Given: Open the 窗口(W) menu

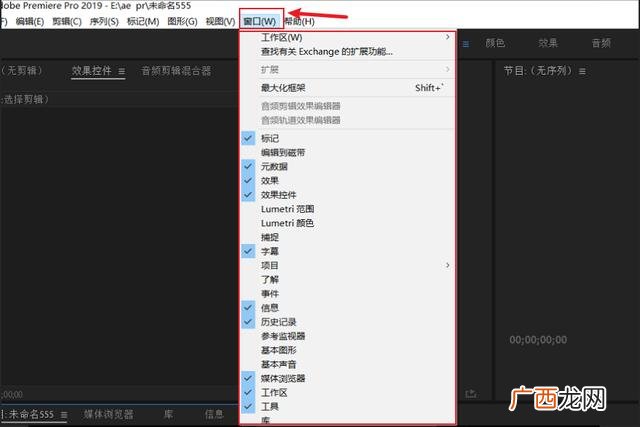Looking at the screenshot, I should click(260, 21).
